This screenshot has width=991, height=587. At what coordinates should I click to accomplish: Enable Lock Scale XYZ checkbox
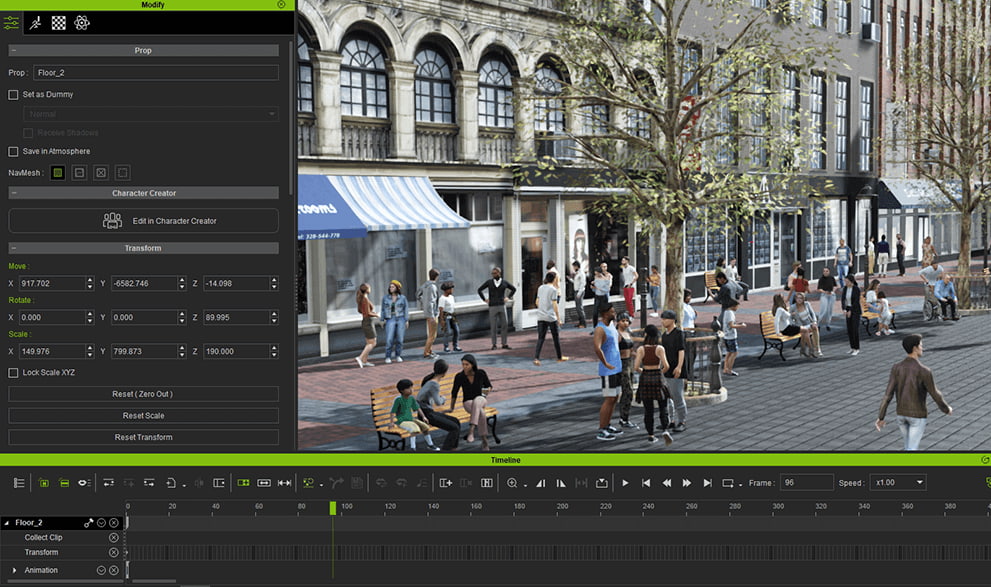[x=14, y=373]
